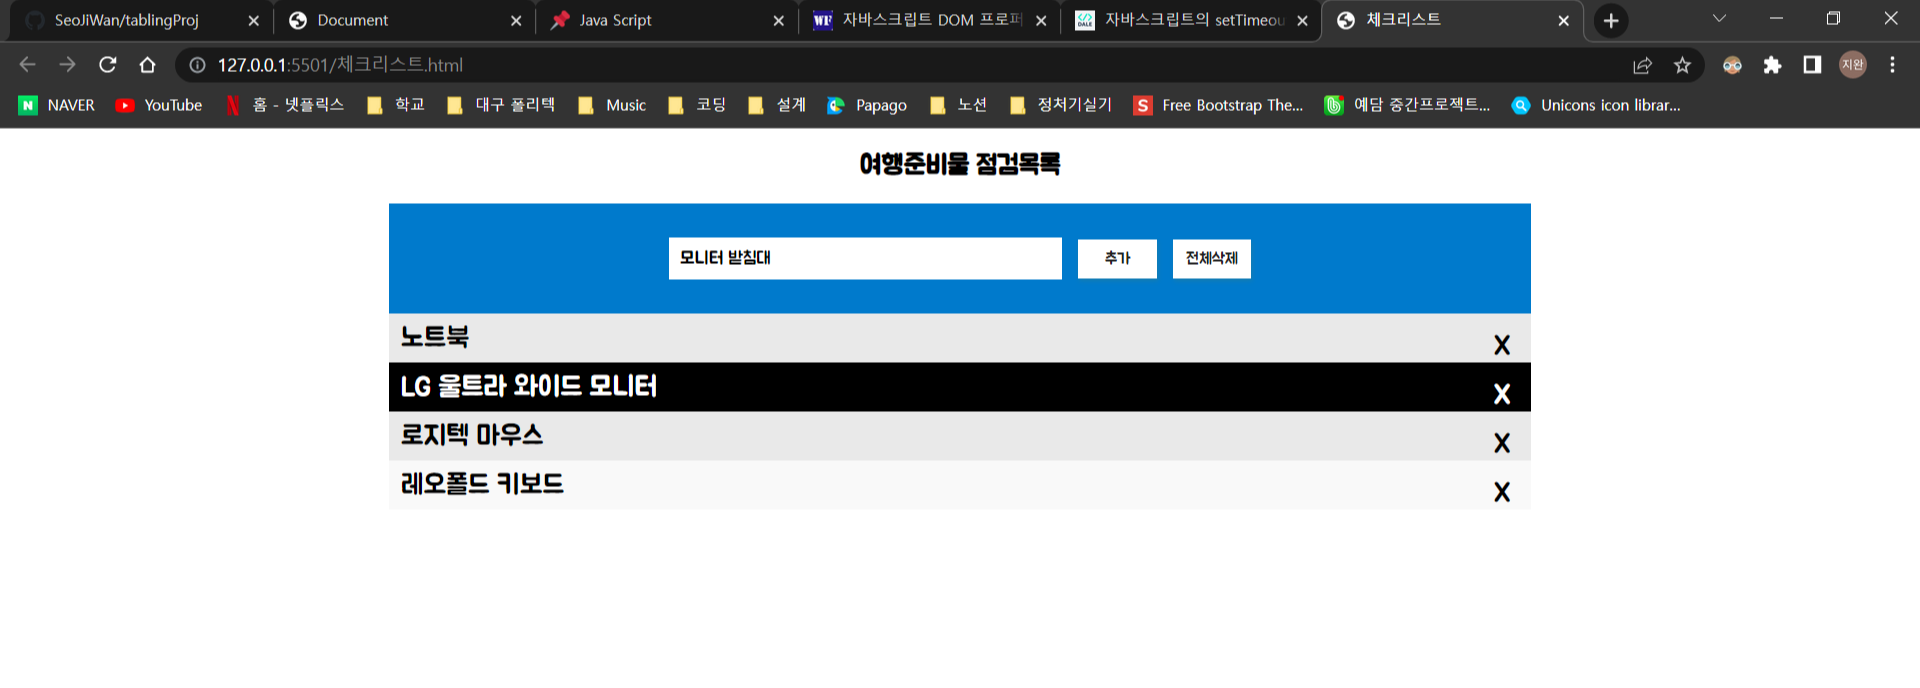Click the 추가 add button

coord(1117,259)
